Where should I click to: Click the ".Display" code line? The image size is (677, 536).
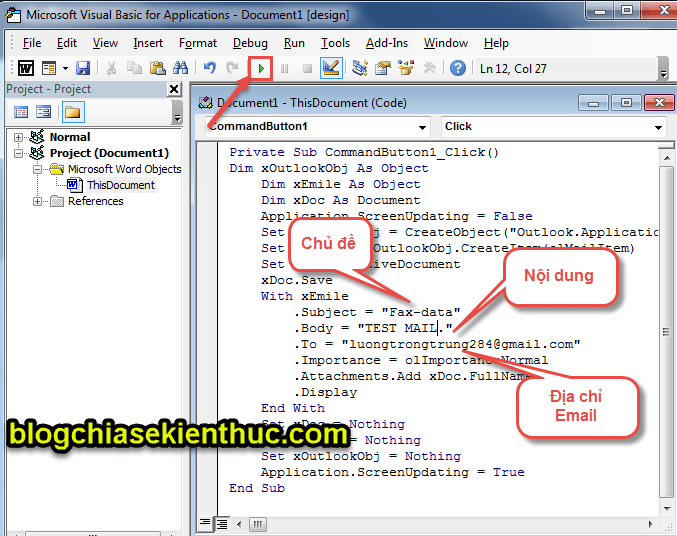click(x=326, y=392)
